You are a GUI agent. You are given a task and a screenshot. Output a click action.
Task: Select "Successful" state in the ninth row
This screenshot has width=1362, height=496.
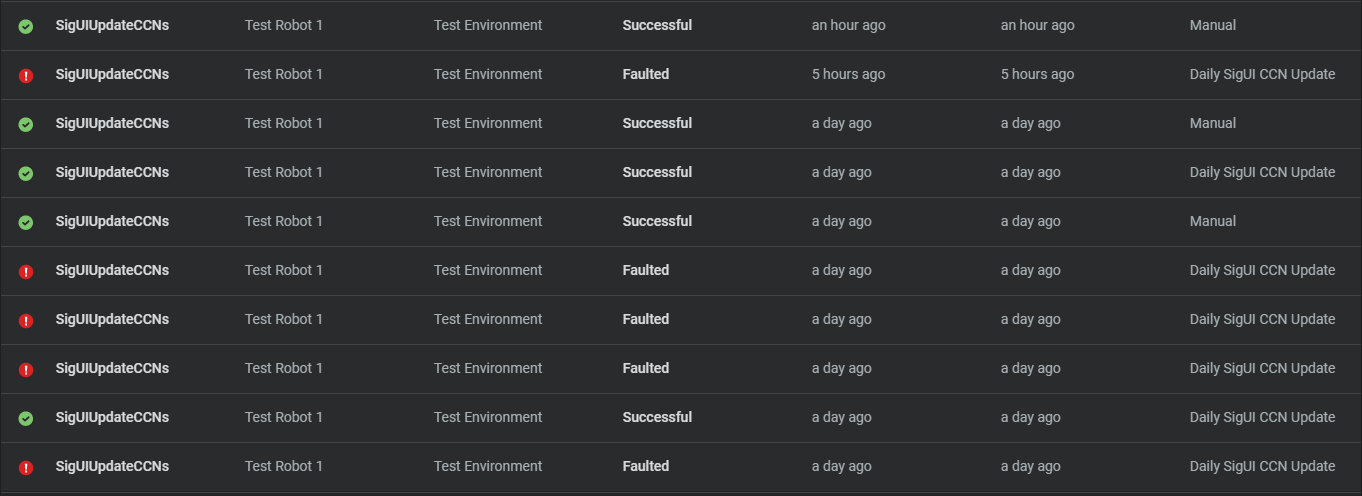[656, 417]
